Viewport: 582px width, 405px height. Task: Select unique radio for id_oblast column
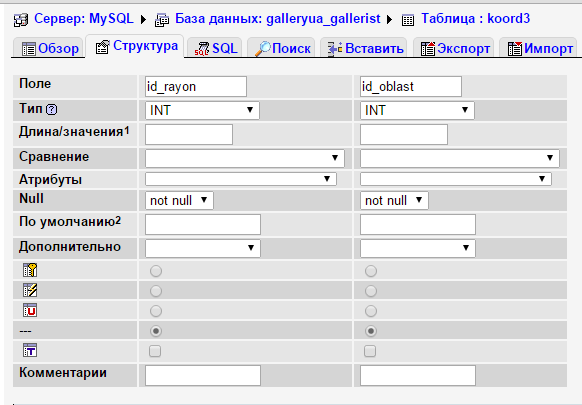pyautogui.click(x=371, y=311)
